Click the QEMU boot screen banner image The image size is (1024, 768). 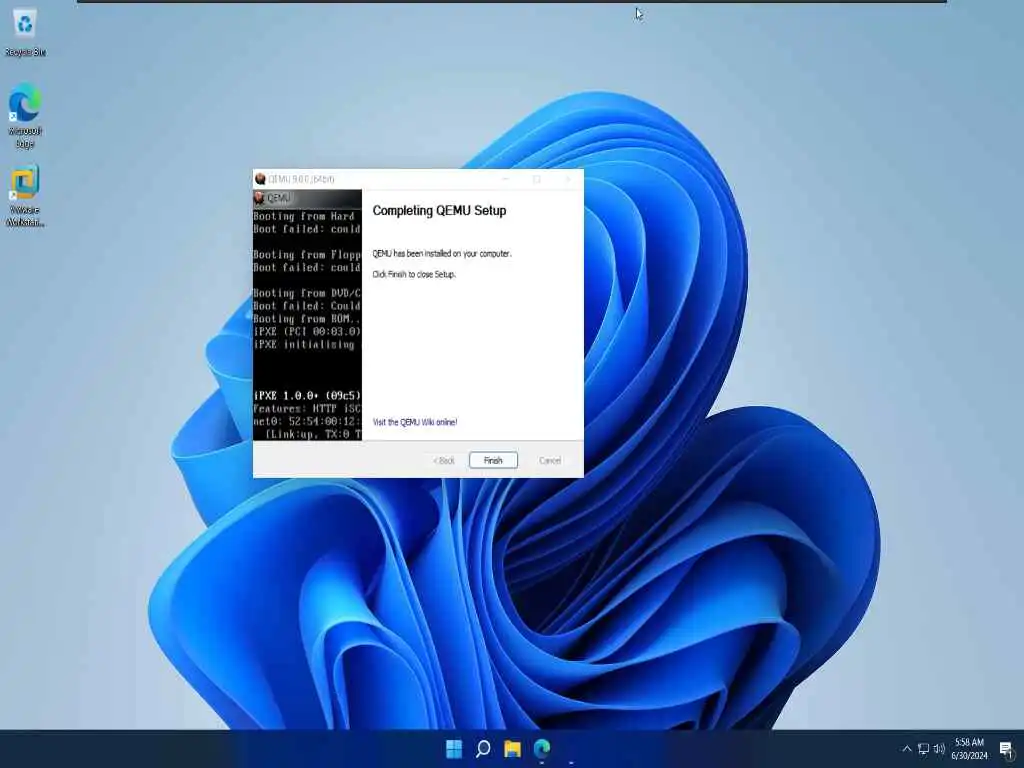tap(307, 315)
